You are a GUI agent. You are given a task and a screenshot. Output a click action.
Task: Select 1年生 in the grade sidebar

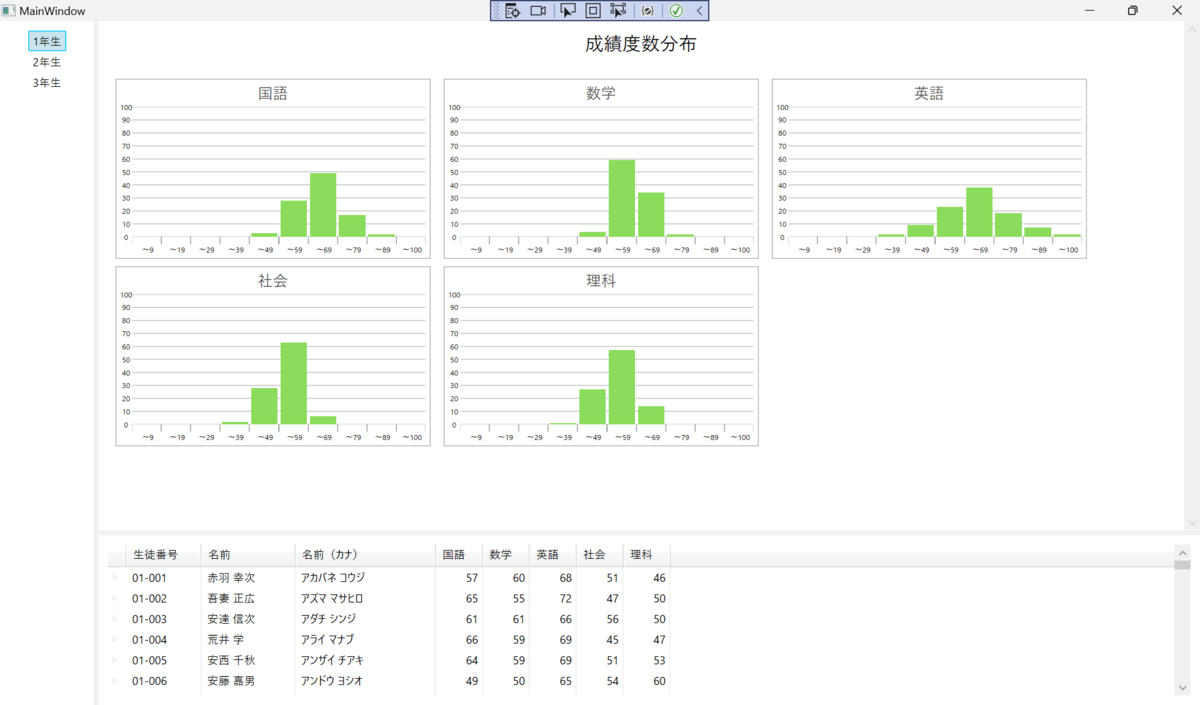click(46, 41)
